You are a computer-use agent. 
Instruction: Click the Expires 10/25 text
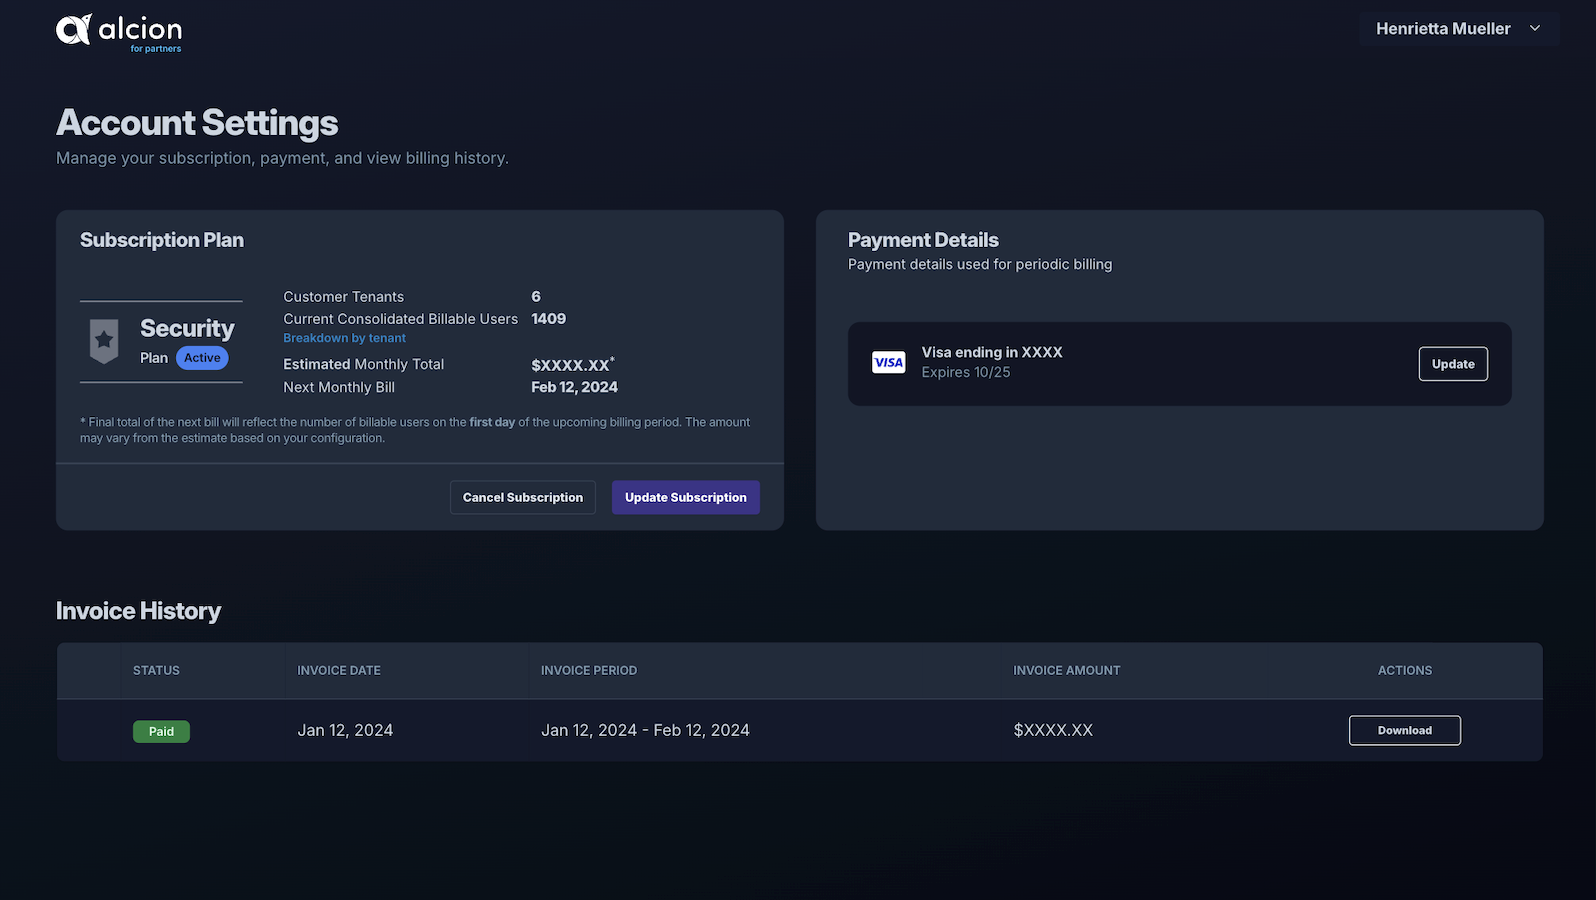[x=966, y=372]
